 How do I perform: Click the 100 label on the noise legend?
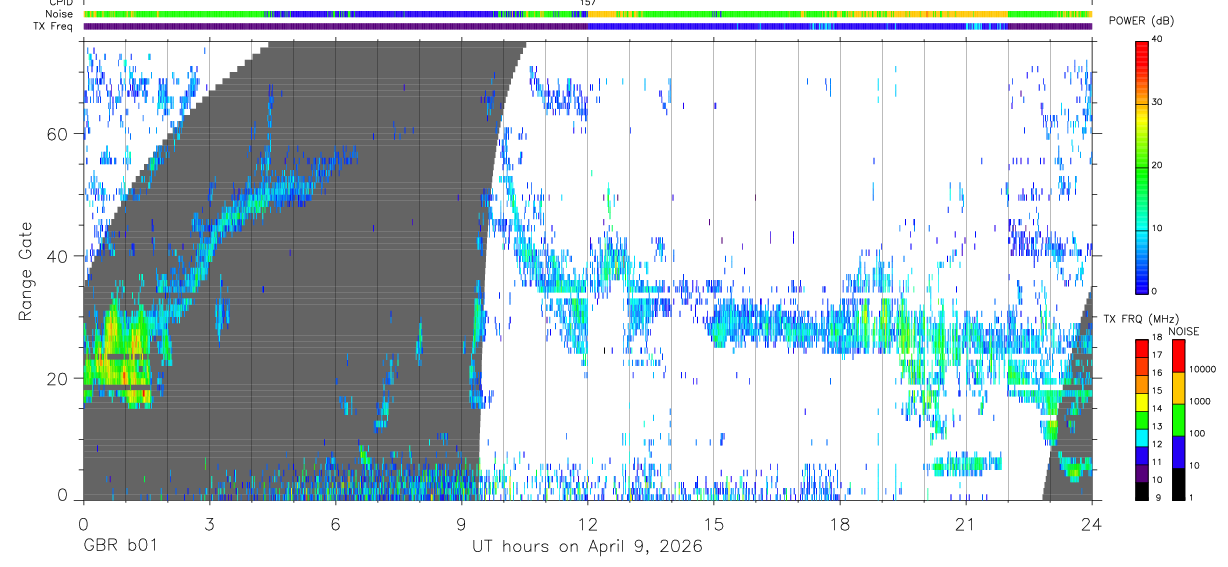pos(1196,433)
